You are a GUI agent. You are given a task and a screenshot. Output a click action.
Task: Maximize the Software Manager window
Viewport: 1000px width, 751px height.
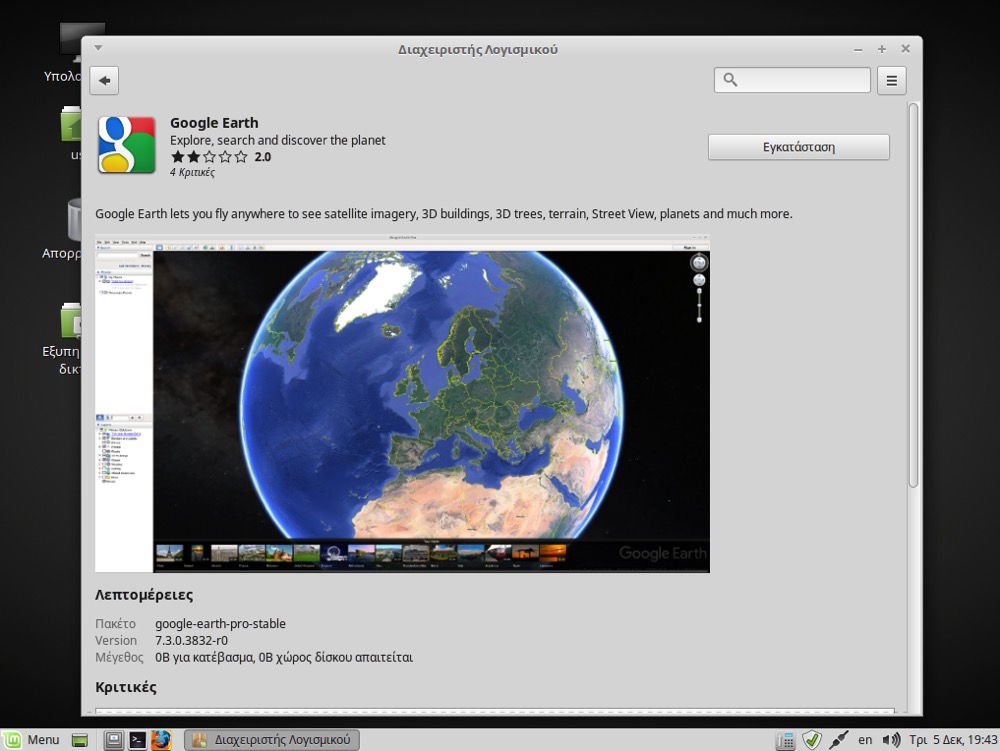pyautogui.click(x=881, y=49)
